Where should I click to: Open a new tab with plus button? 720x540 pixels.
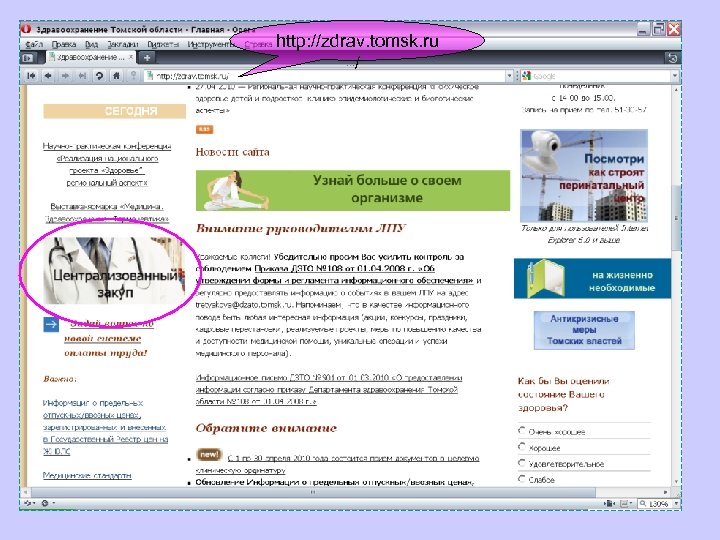pos(147,58)
